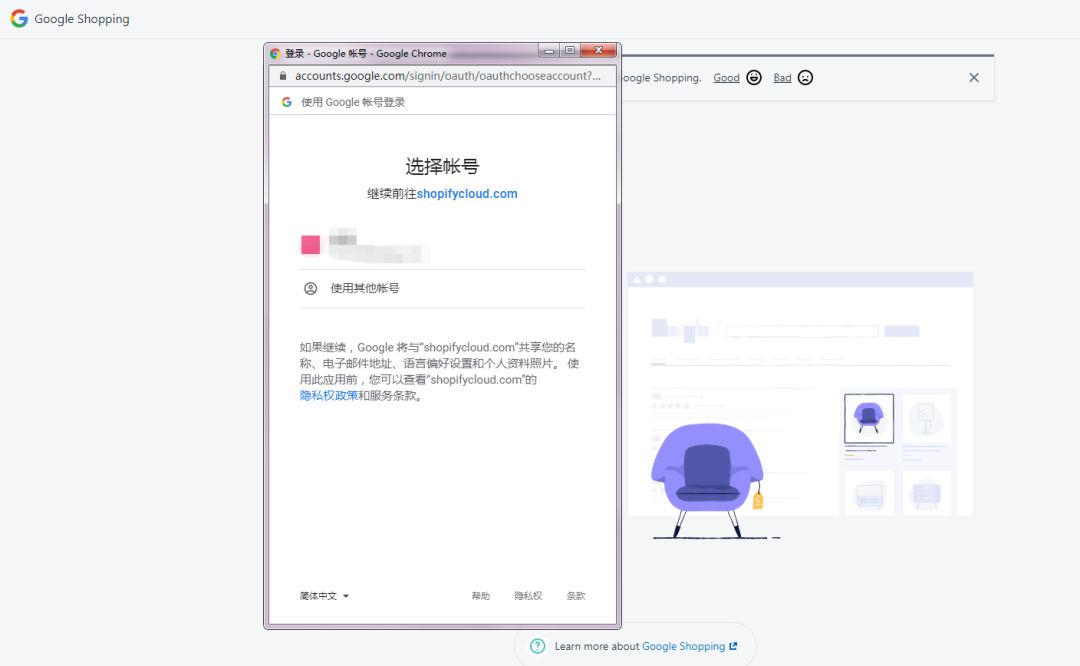Click the 选择帐号 heading
Viewport: 1080px width, 666px height.
pyautogui.click(x=442, y=166)
